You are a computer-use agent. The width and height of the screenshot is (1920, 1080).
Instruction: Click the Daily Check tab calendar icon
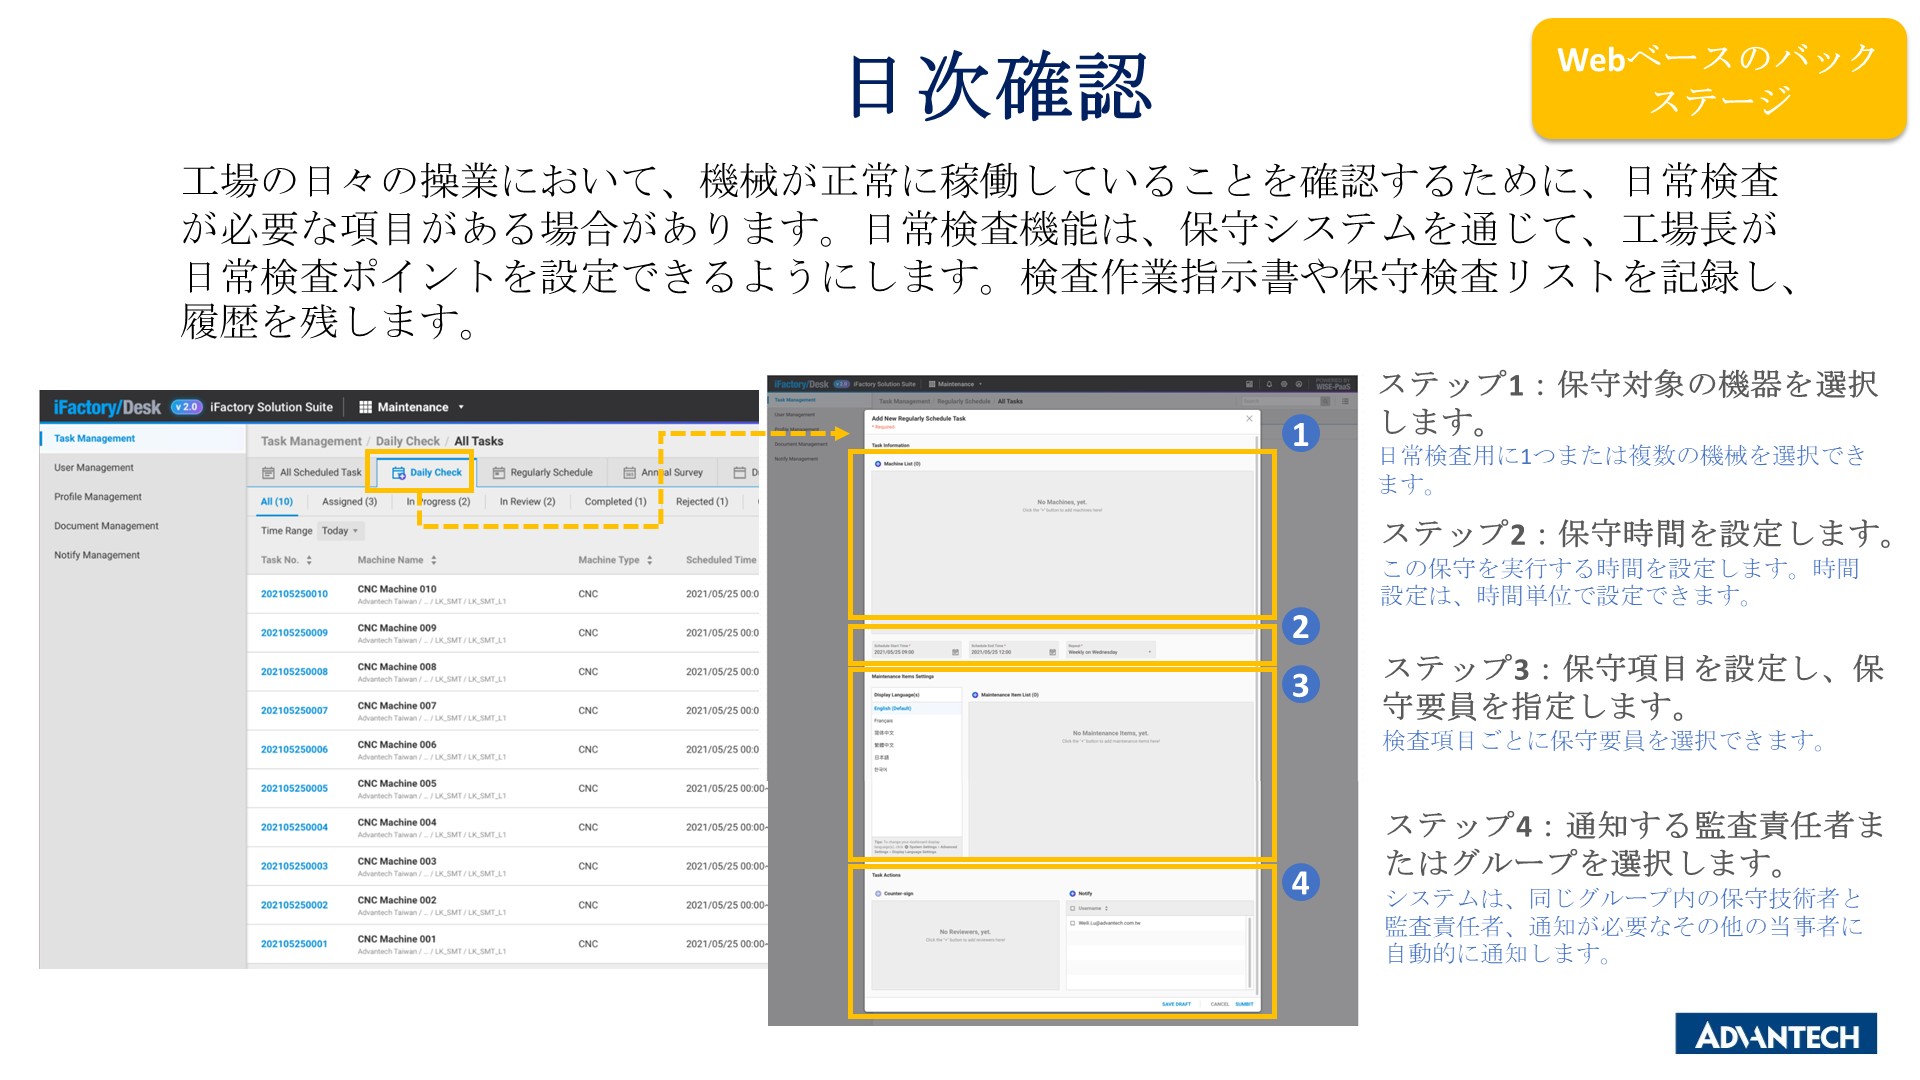click(x=399, y=473)
